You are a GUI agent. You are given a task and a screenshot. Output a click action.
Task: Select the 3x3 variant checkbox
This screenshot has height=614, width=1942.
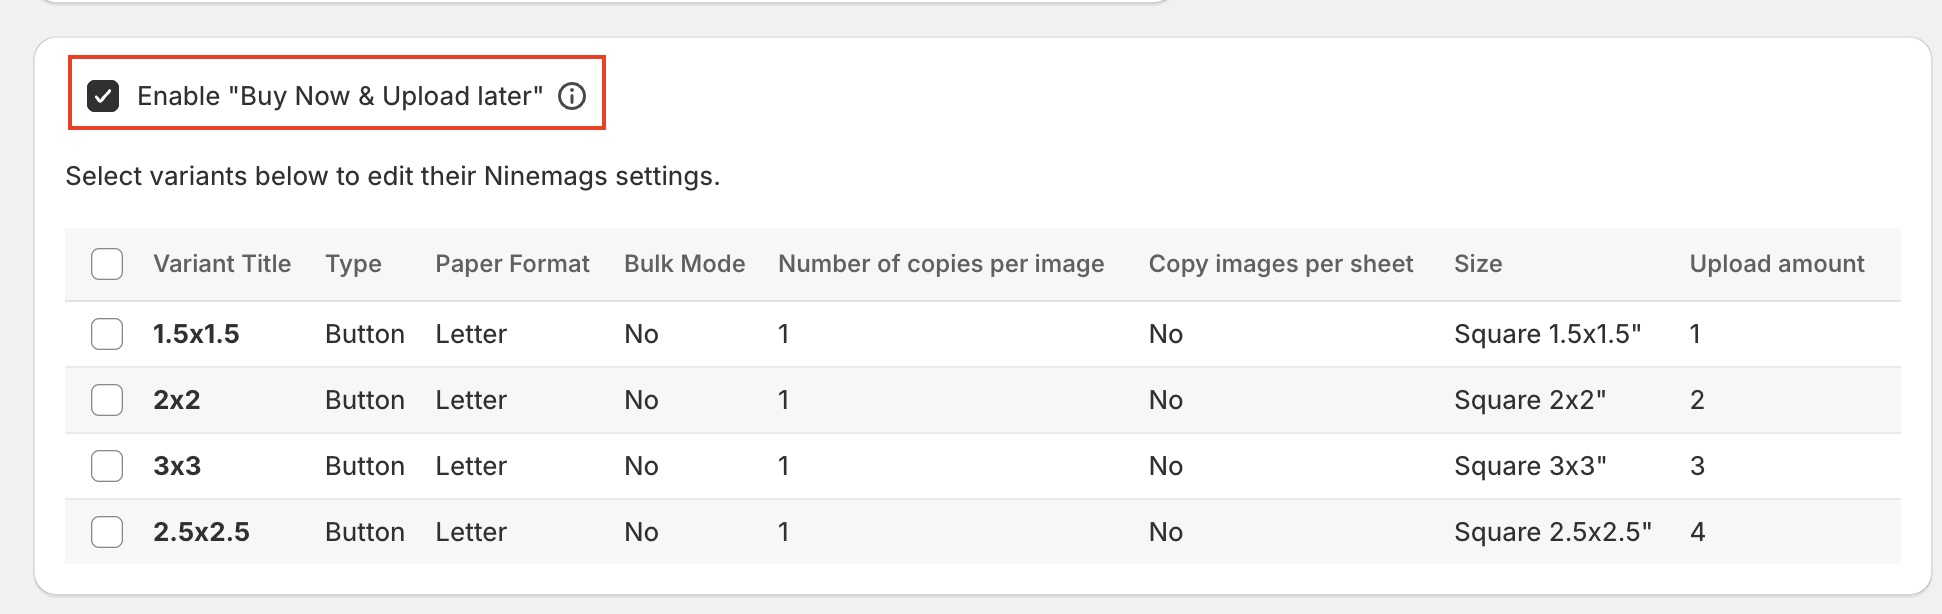[107, 466]
